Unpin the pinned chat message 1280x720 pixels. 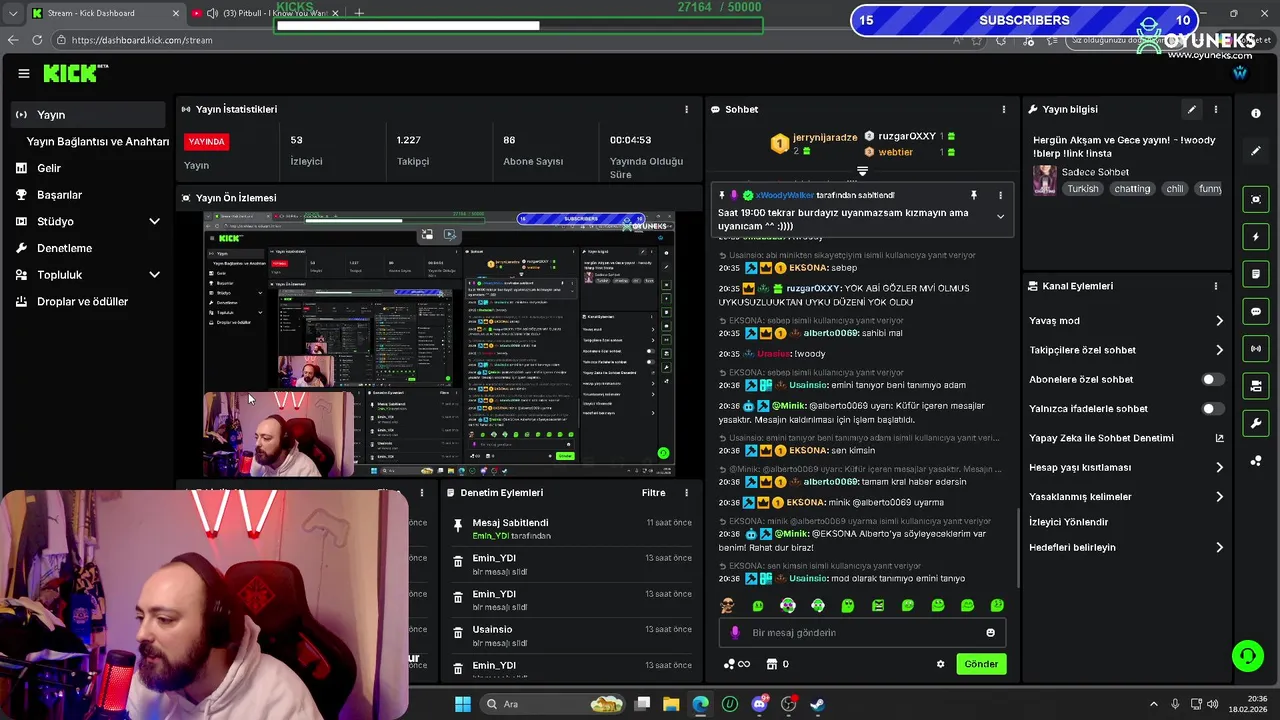(973, 195)
